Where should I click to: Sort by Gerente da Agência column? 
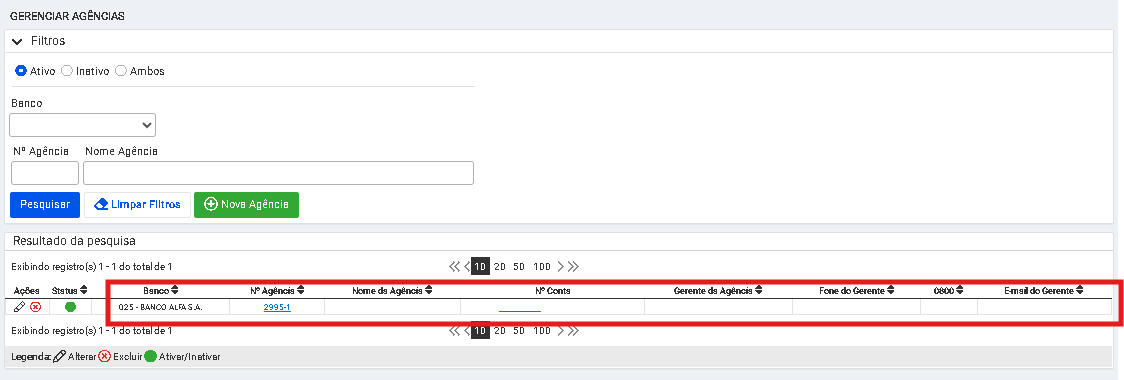(x=758, y=290)
